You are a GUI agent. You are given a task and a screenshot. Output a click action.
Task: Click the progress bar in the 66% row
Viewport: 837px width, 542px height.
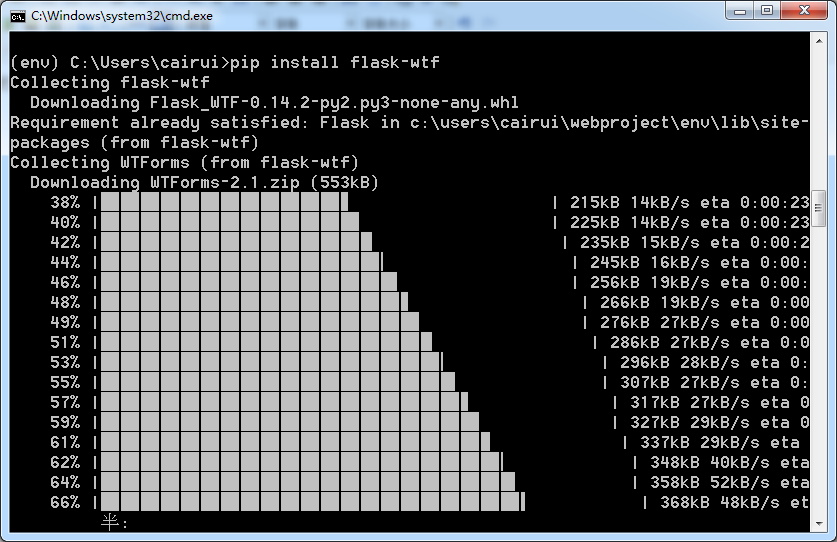tap(313, 502)
